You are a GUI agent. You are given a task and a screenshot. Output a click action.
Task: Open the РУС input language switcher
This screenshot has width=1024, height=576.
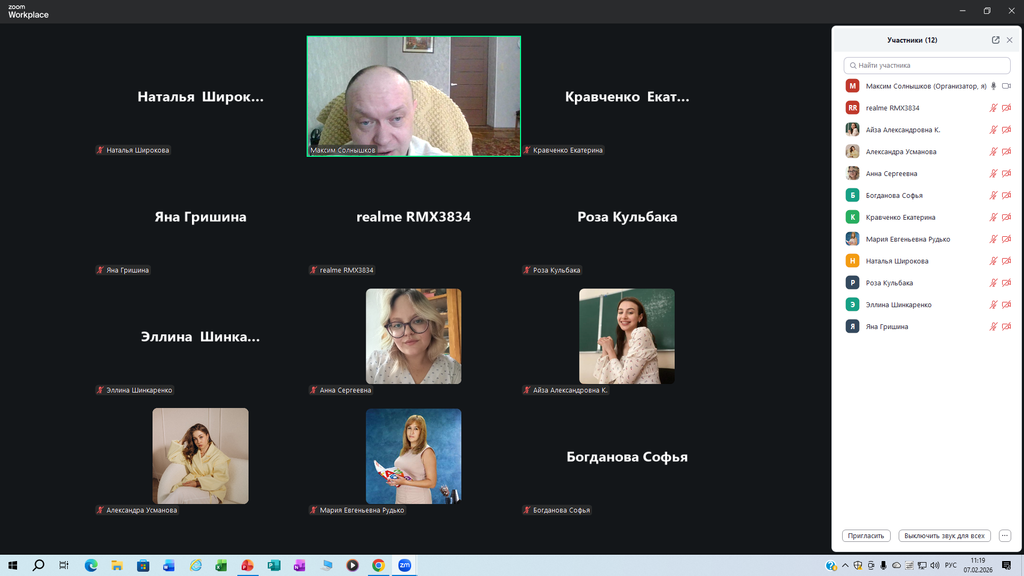[x=950, y=565]
